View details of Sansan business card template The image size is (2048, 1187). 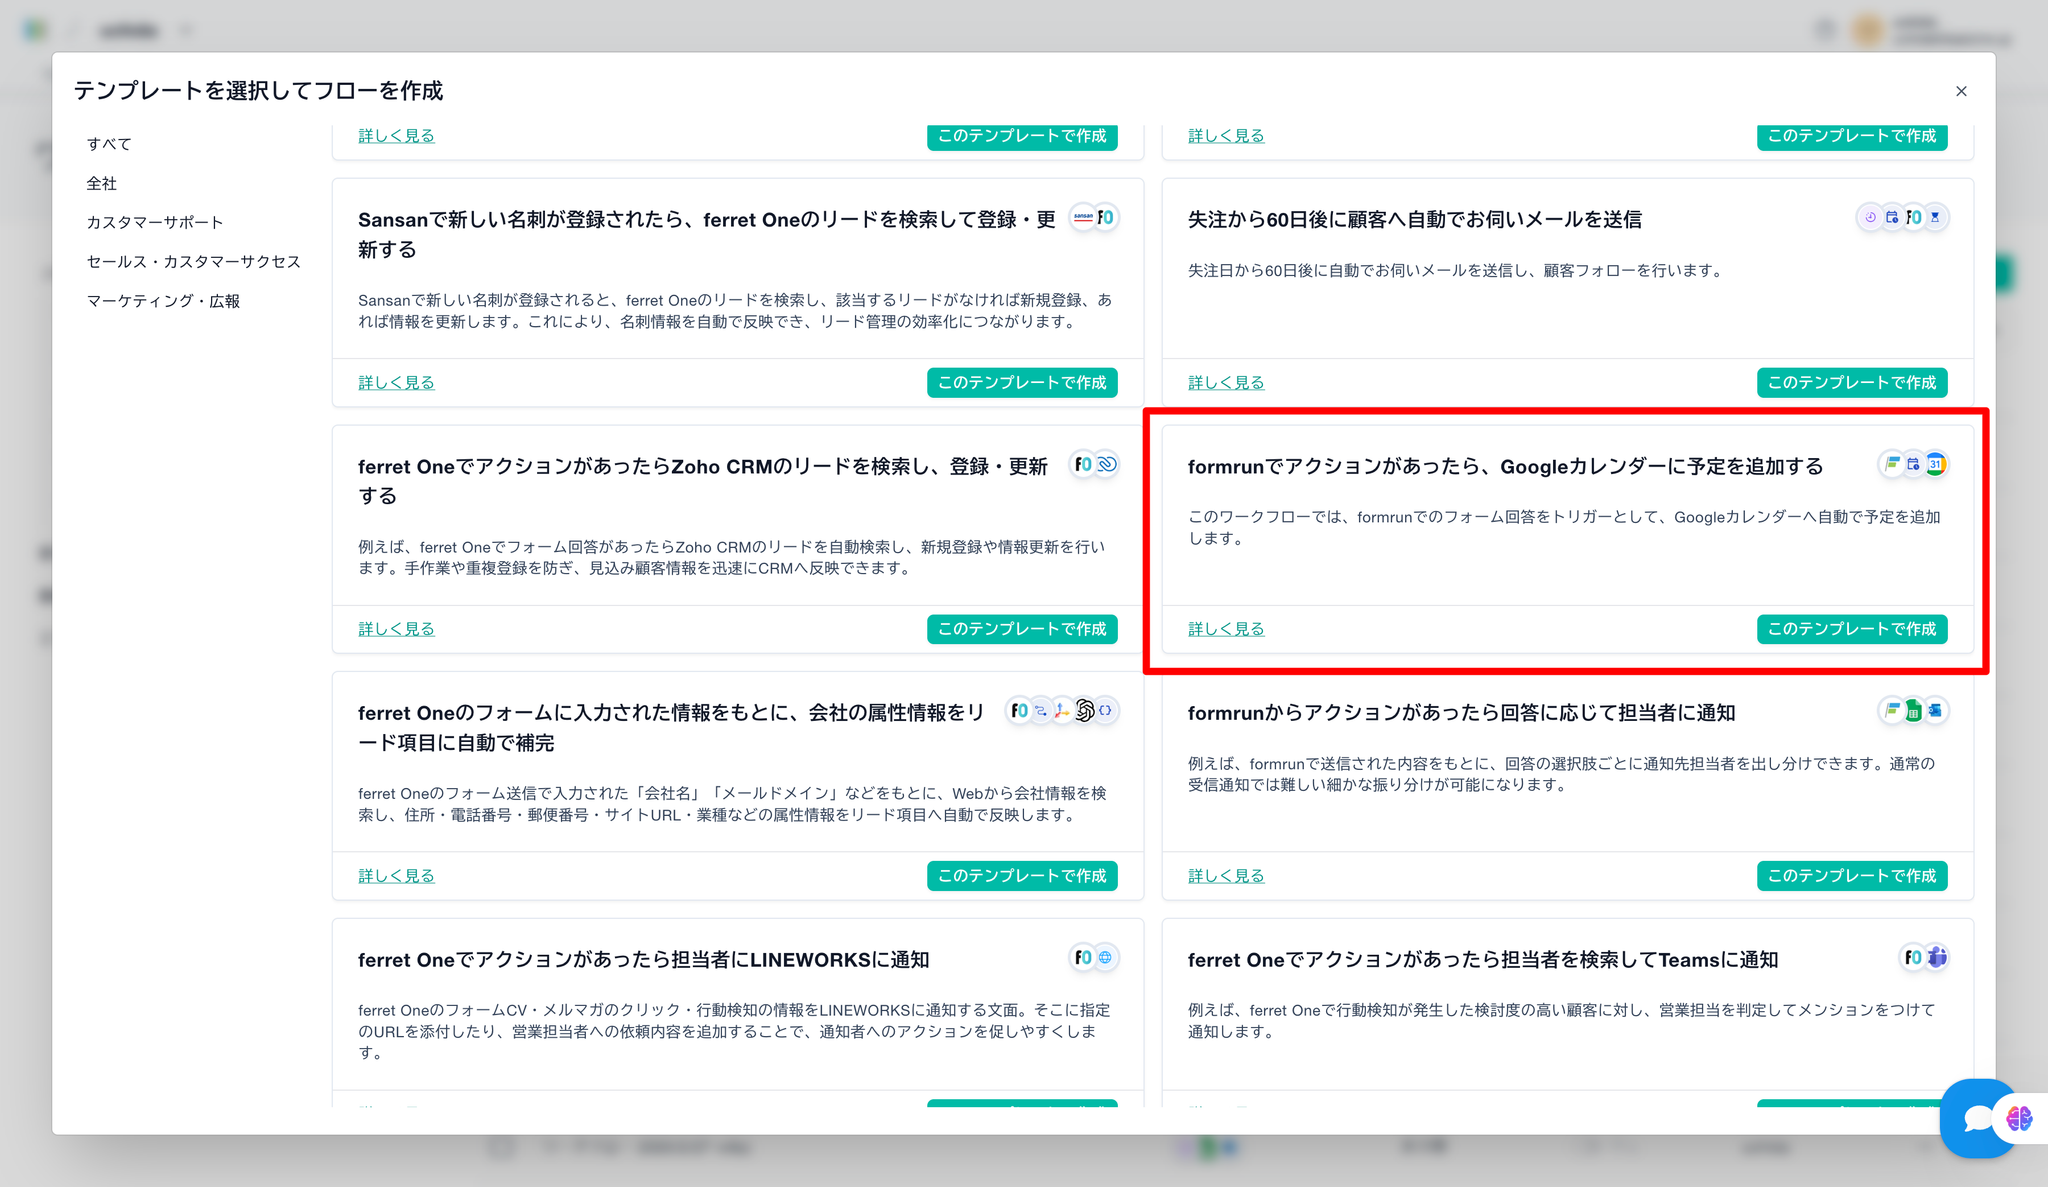pyautogui.click(x=396, y=383)
